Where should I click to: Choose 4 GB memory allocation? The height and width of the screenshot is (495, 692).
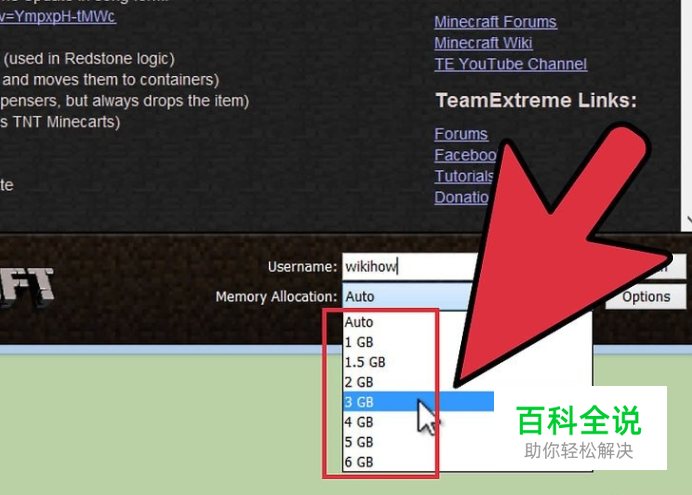coord(418,422)
